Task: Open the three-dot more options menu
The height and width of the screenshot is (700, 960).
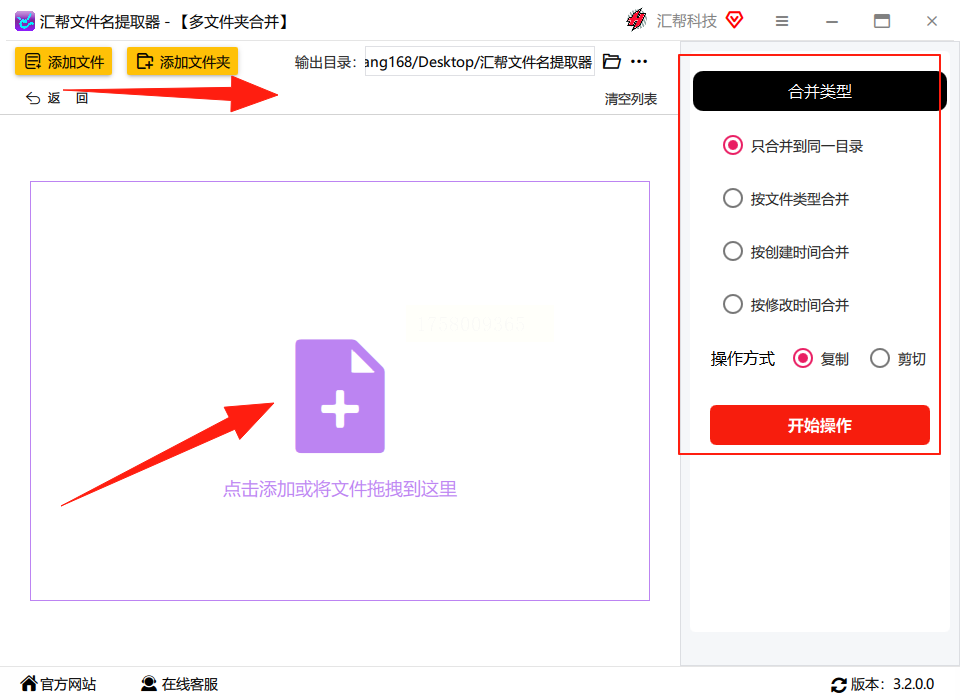Action: pyautogui.click(x=639, y=61)
